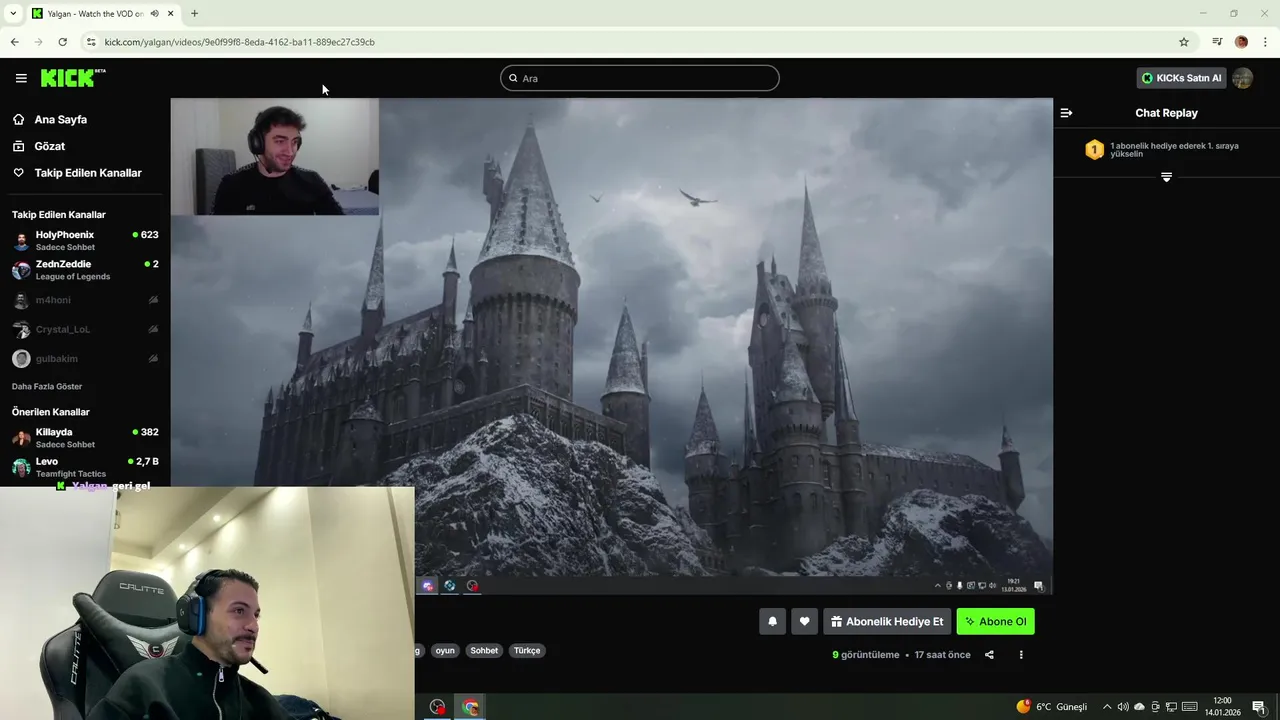Click the 17 saat önce timestamp
This screenshot has height=720, width=1280.
(942, 655)
